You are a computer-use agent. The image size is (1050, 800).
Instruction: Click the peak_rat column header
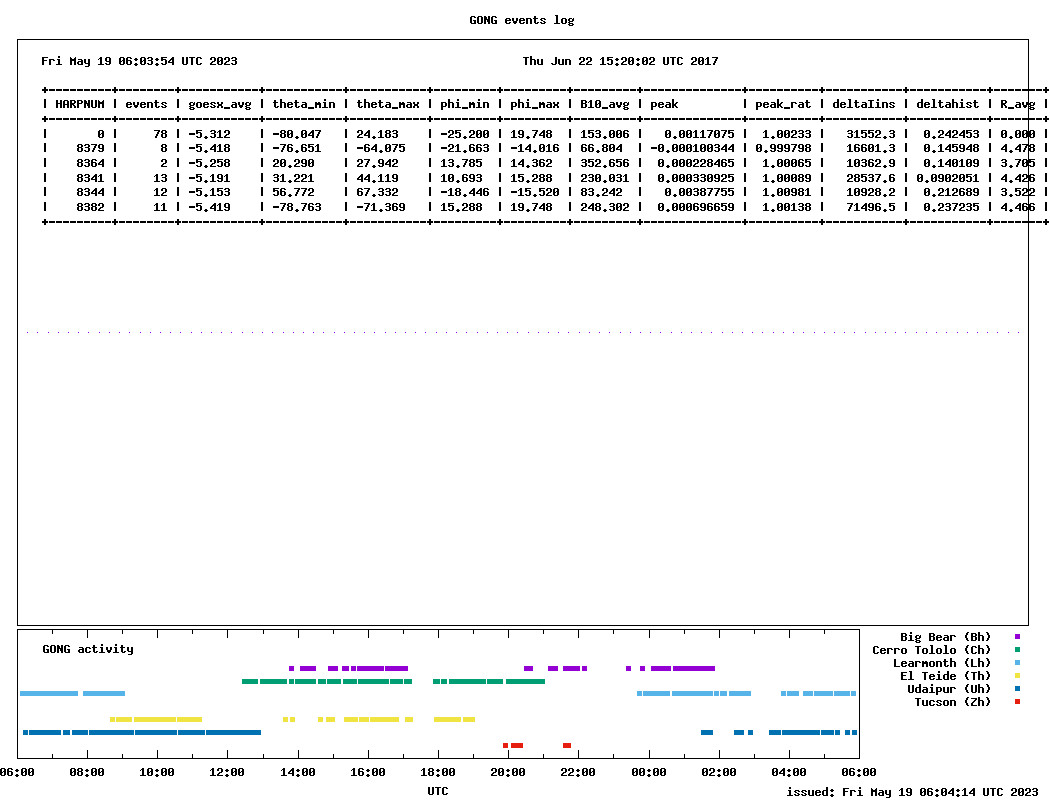pyautogui.click(x=783, y=104)
